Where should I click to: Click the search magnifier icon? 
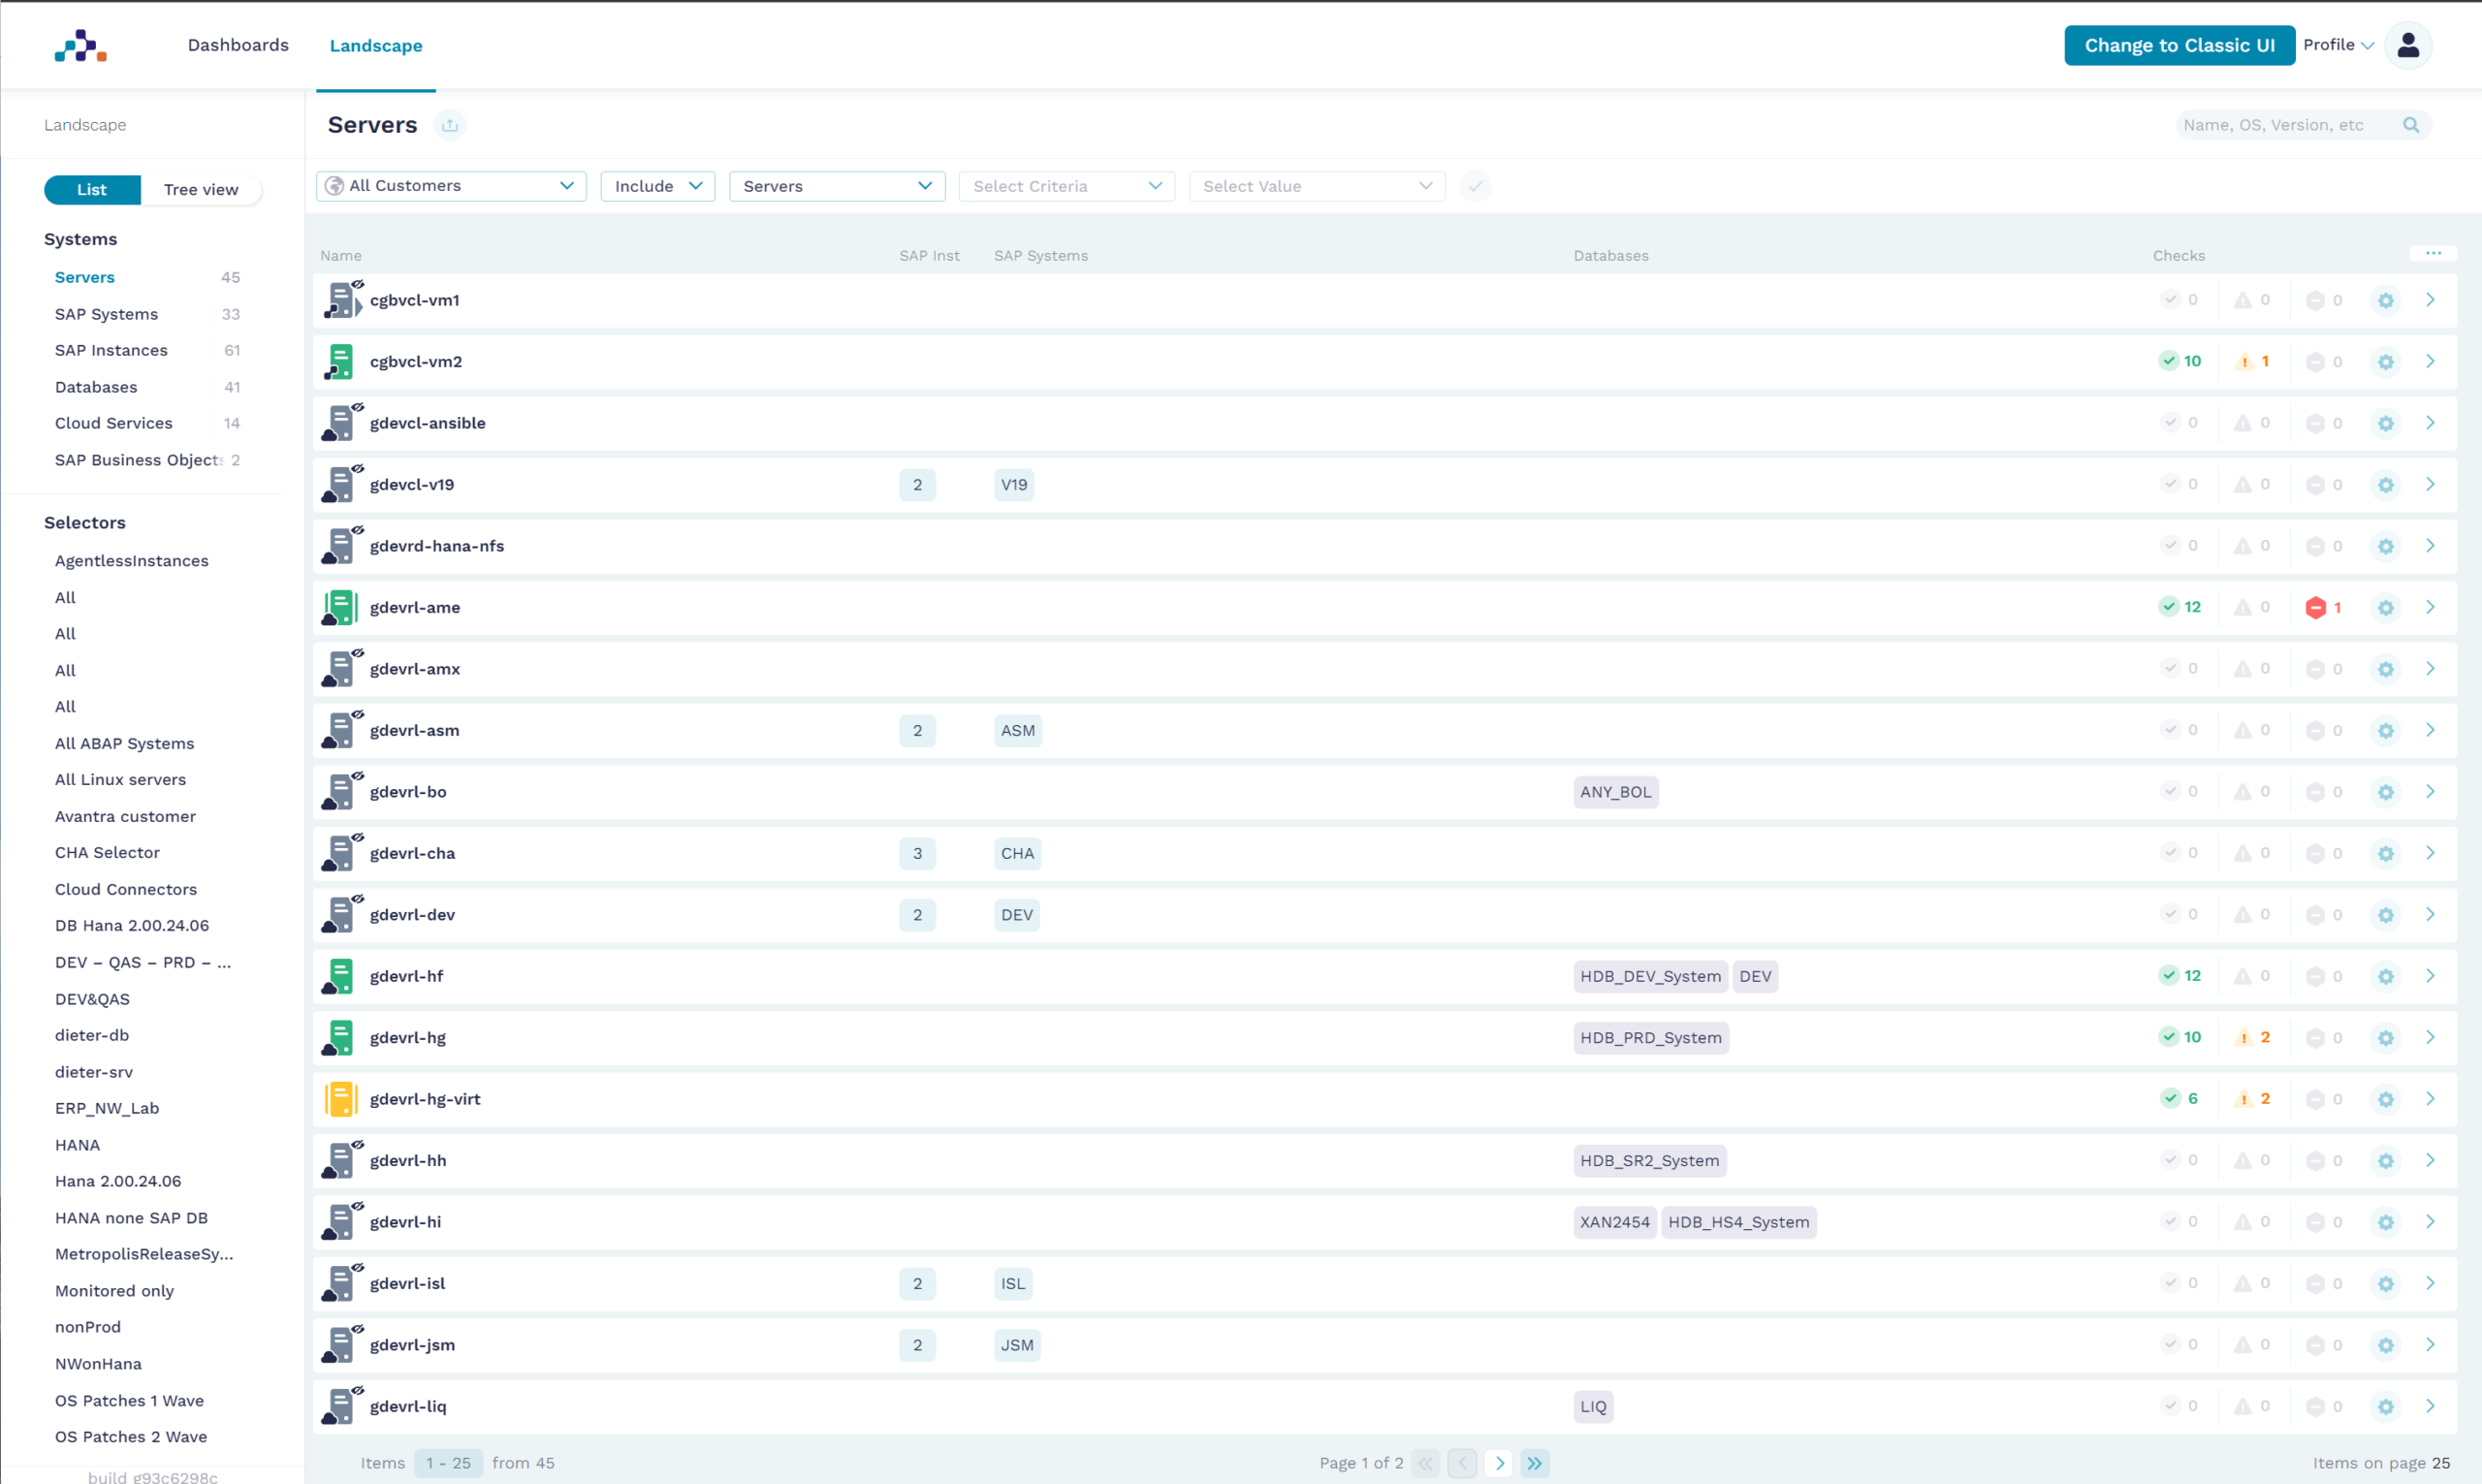click(2412, 124)
